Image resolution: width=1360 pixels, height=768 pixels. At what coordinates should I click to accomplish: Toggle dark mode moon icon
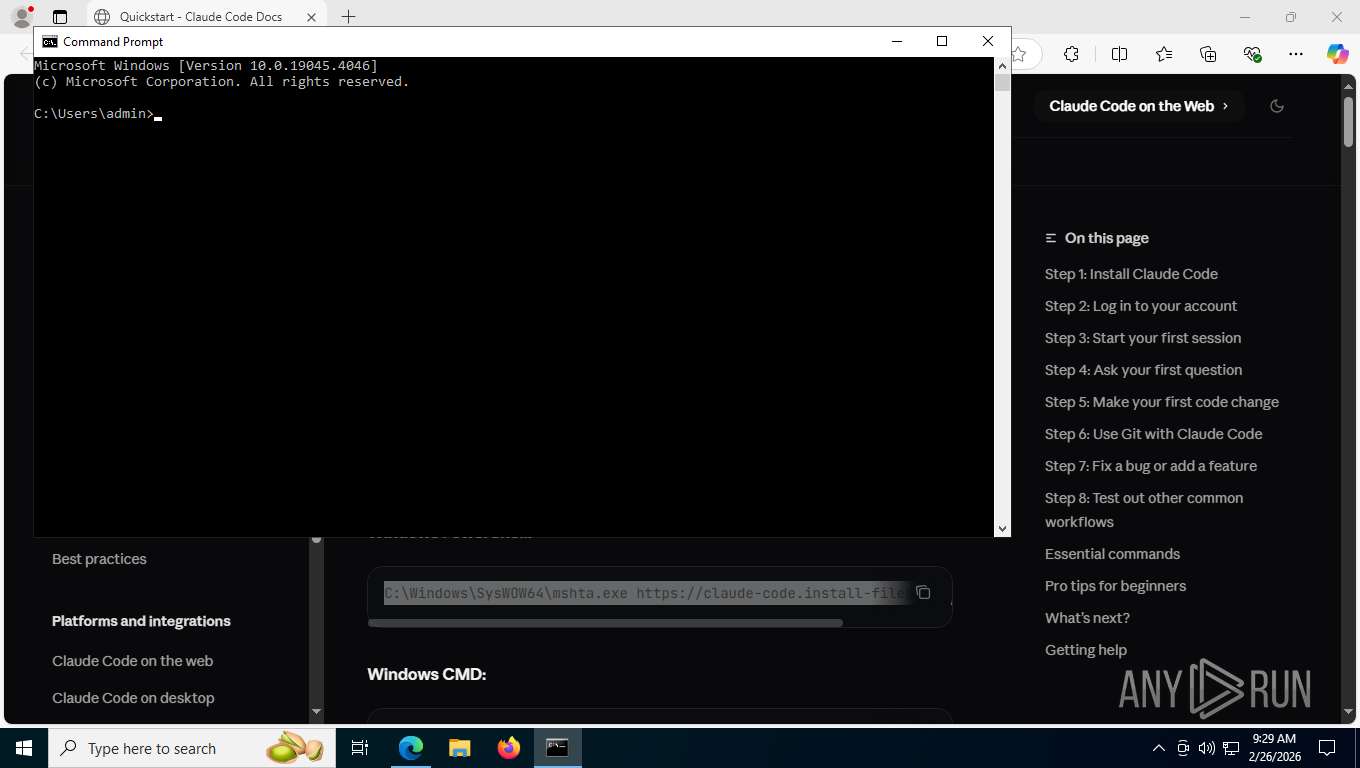pos(1277,106)
